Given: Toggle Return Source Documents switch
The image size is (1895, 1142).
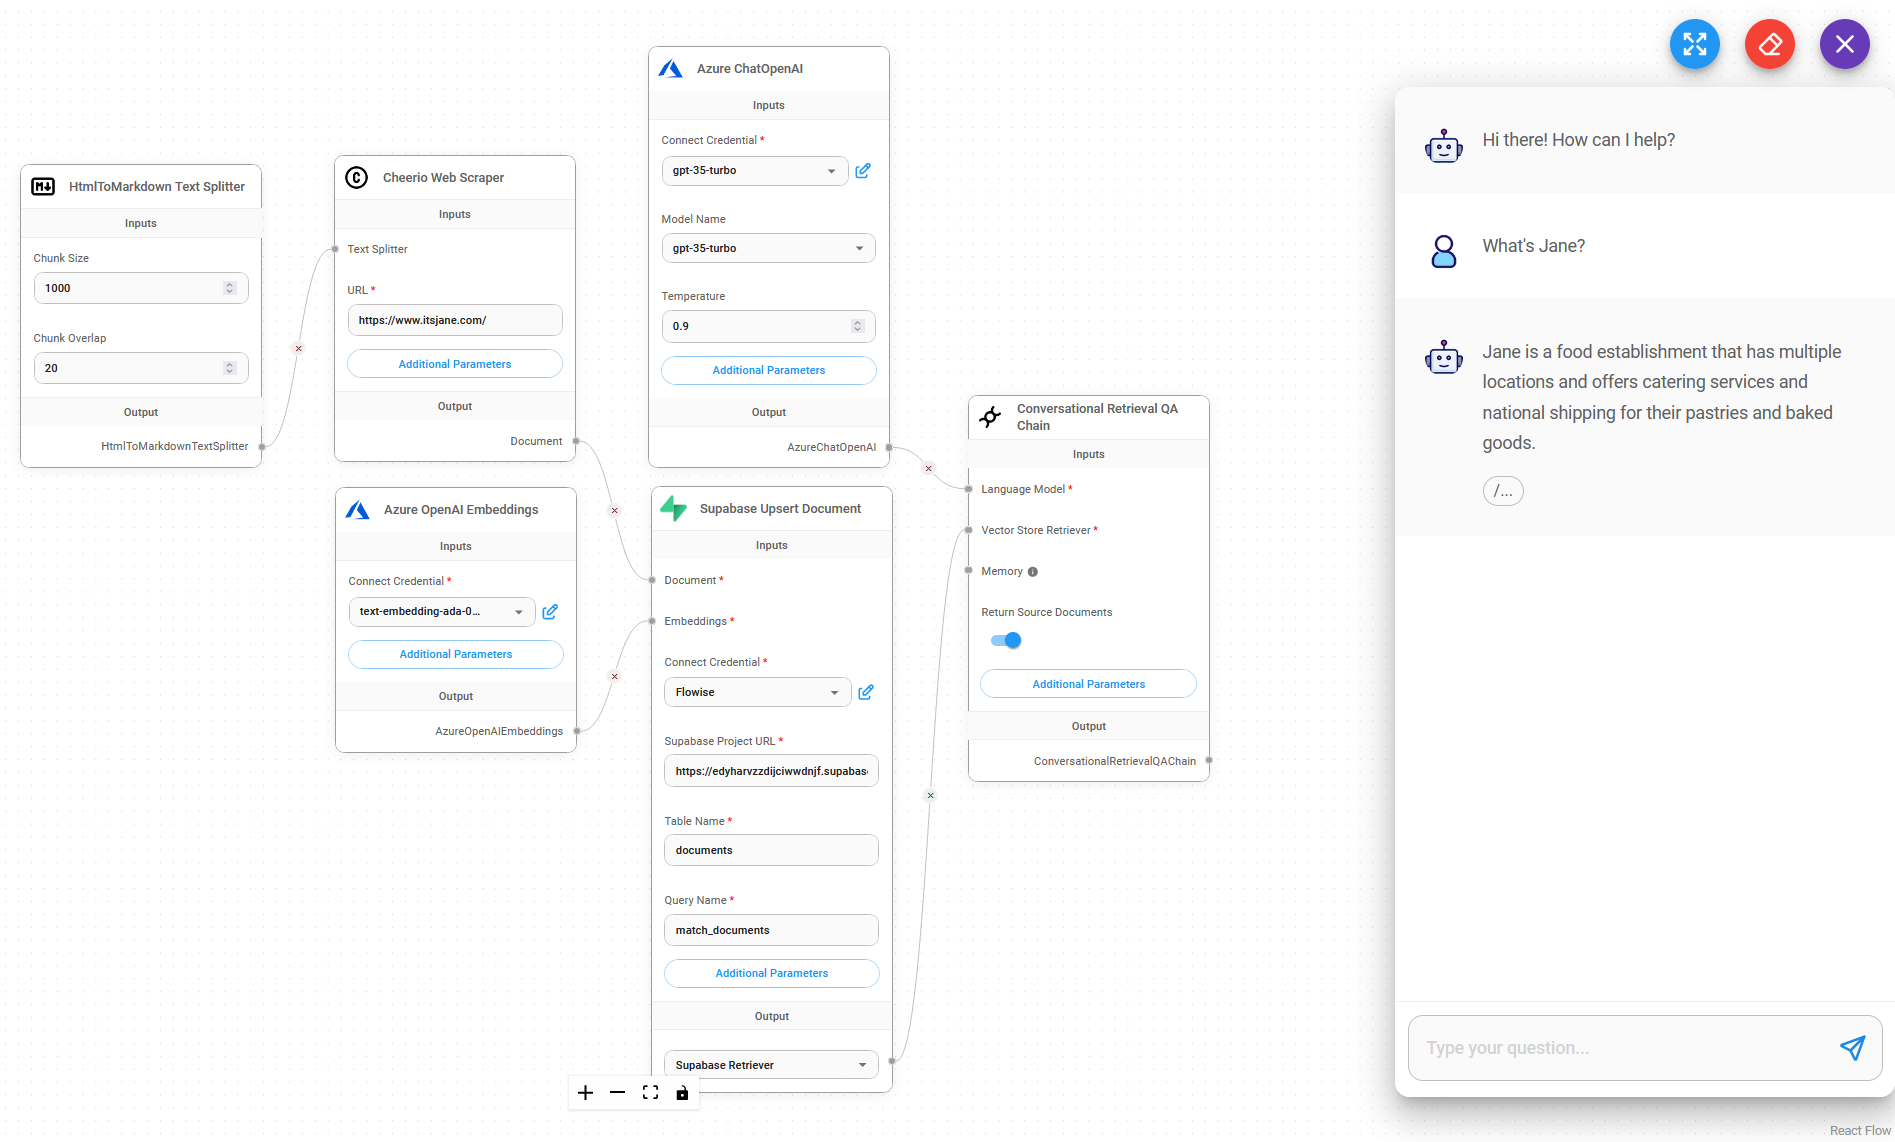Looking at the screenshot, I should click(x=1006, y=641).
